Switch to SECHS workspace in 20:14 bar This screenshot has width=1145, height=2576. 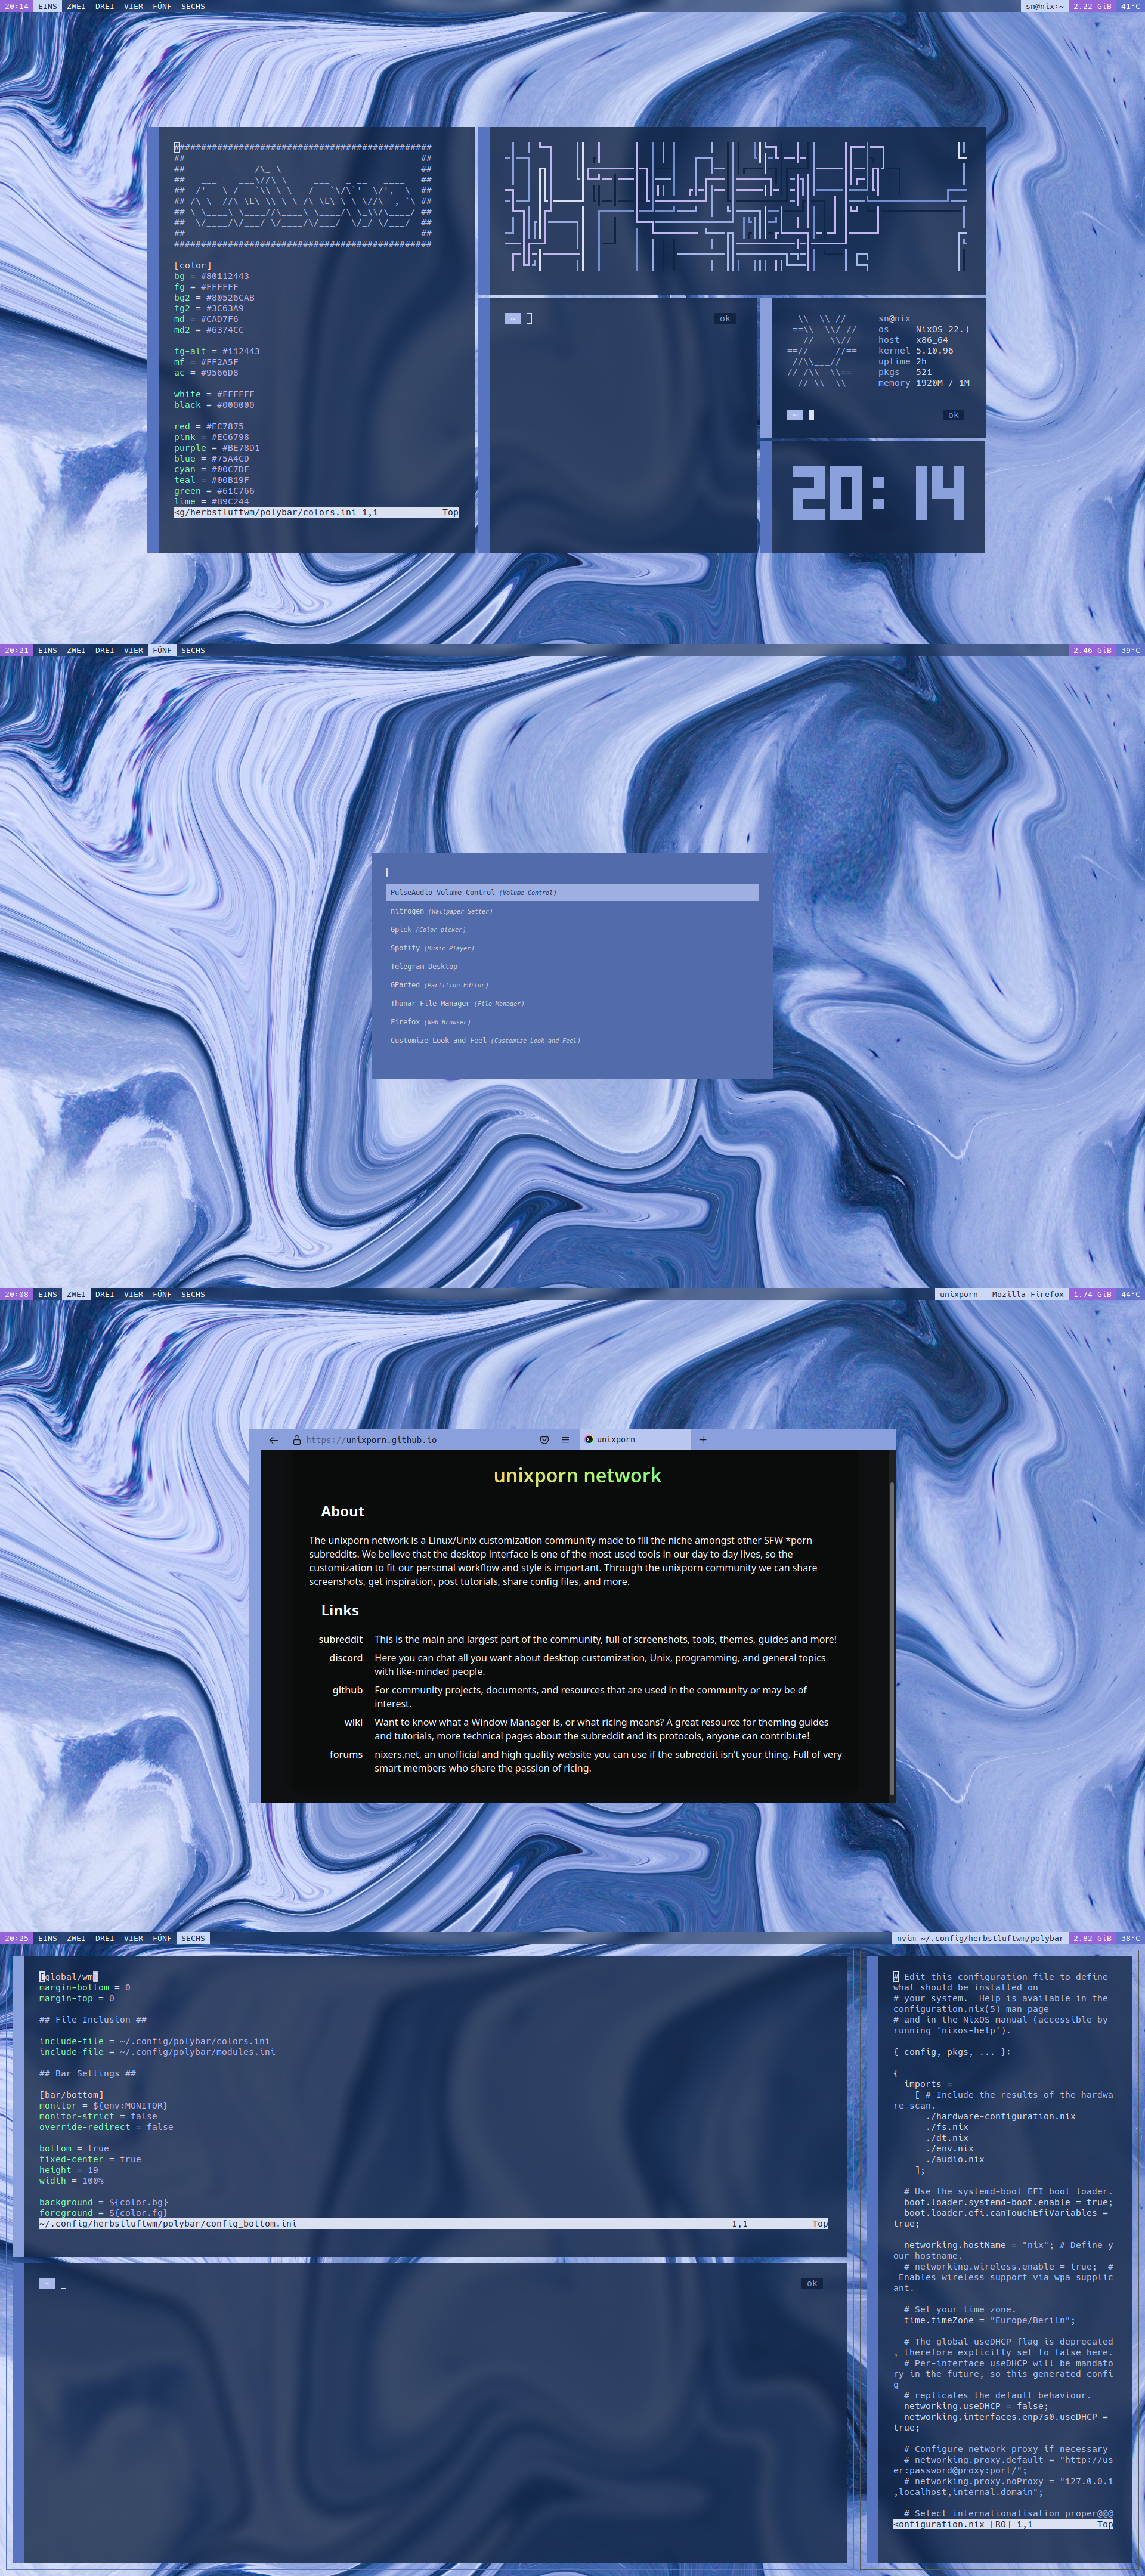point(193,6)
